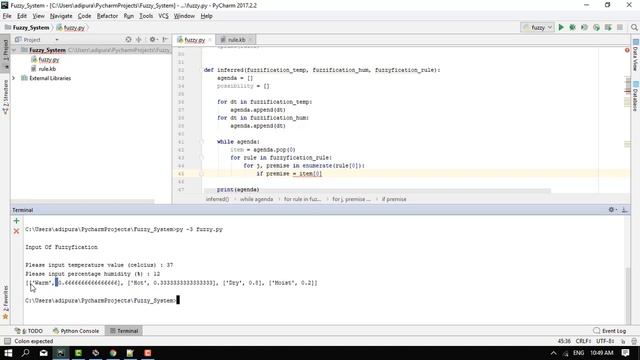Click the stop process square icon

coord(620,27)
